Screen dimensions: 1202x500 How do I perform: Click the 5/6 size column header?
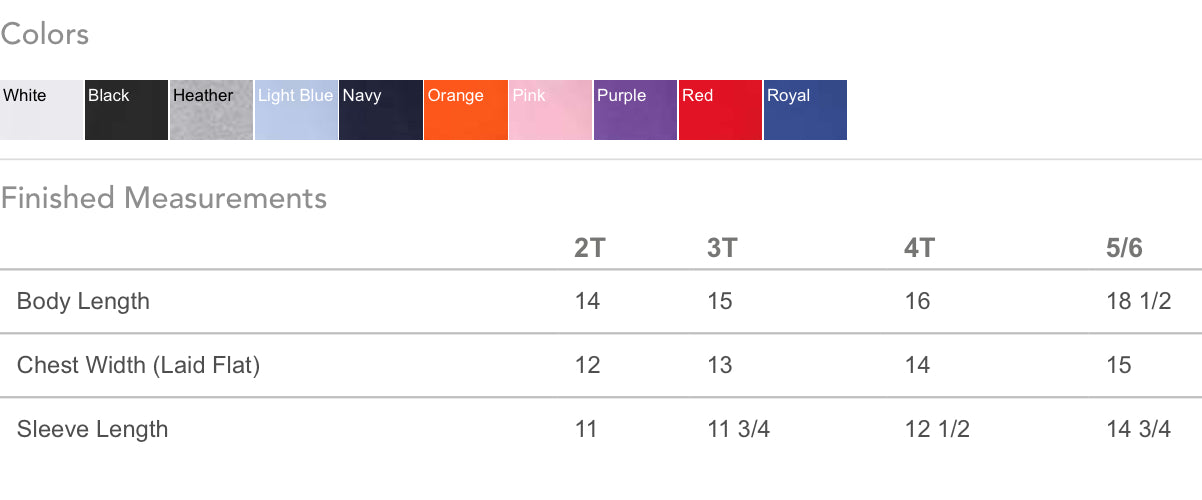click(1124, 248)
